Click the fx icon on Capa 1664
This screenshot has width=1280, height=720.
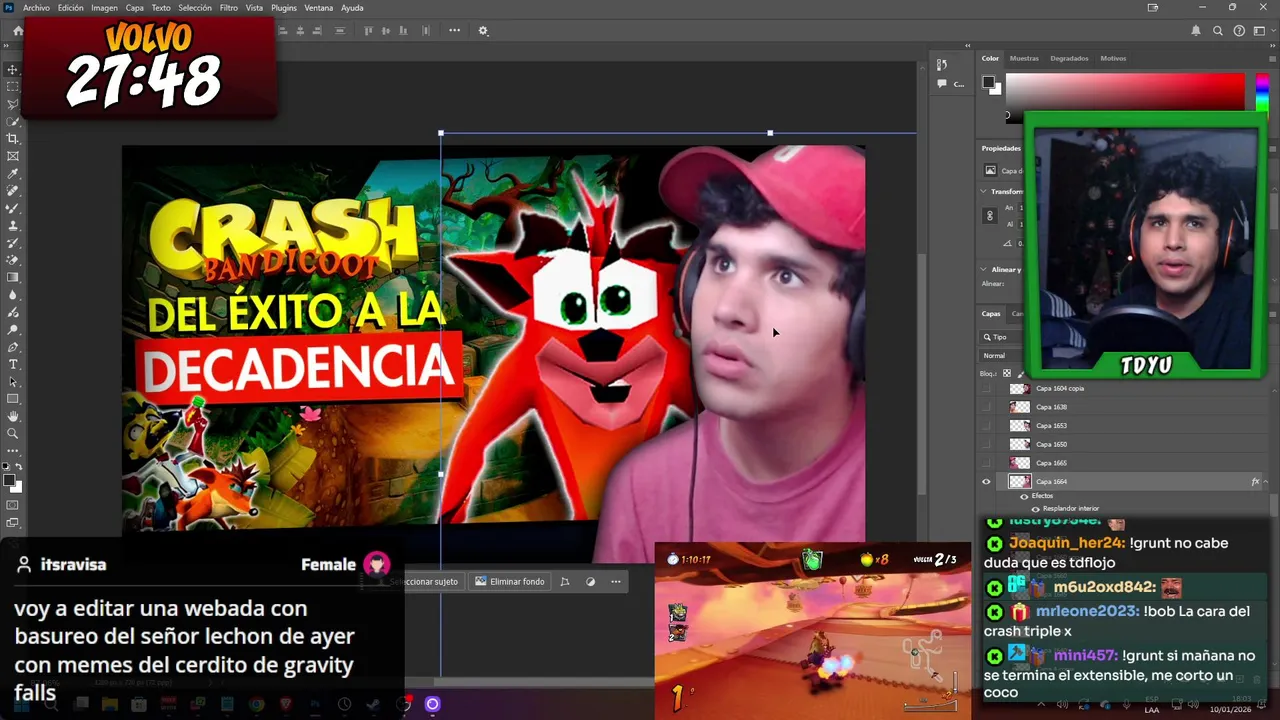coord(1255,482)
